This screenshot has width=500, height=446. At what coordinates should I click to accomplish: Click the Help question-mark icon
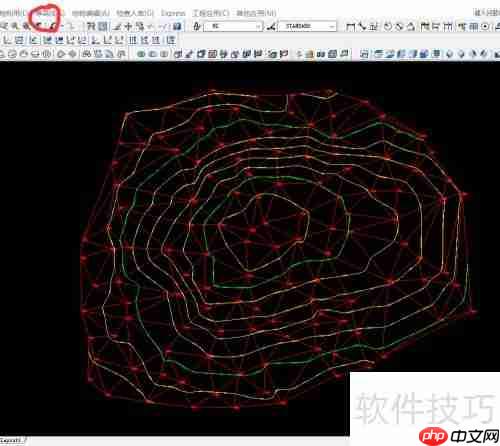pyautogui.click(x=178, y=26)
